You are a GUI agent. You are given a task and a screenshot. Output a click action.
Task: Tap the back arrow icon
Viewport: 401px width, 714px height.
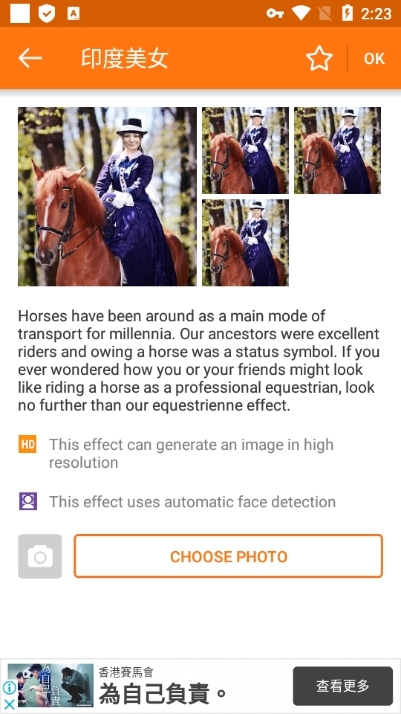click(30, 58)
